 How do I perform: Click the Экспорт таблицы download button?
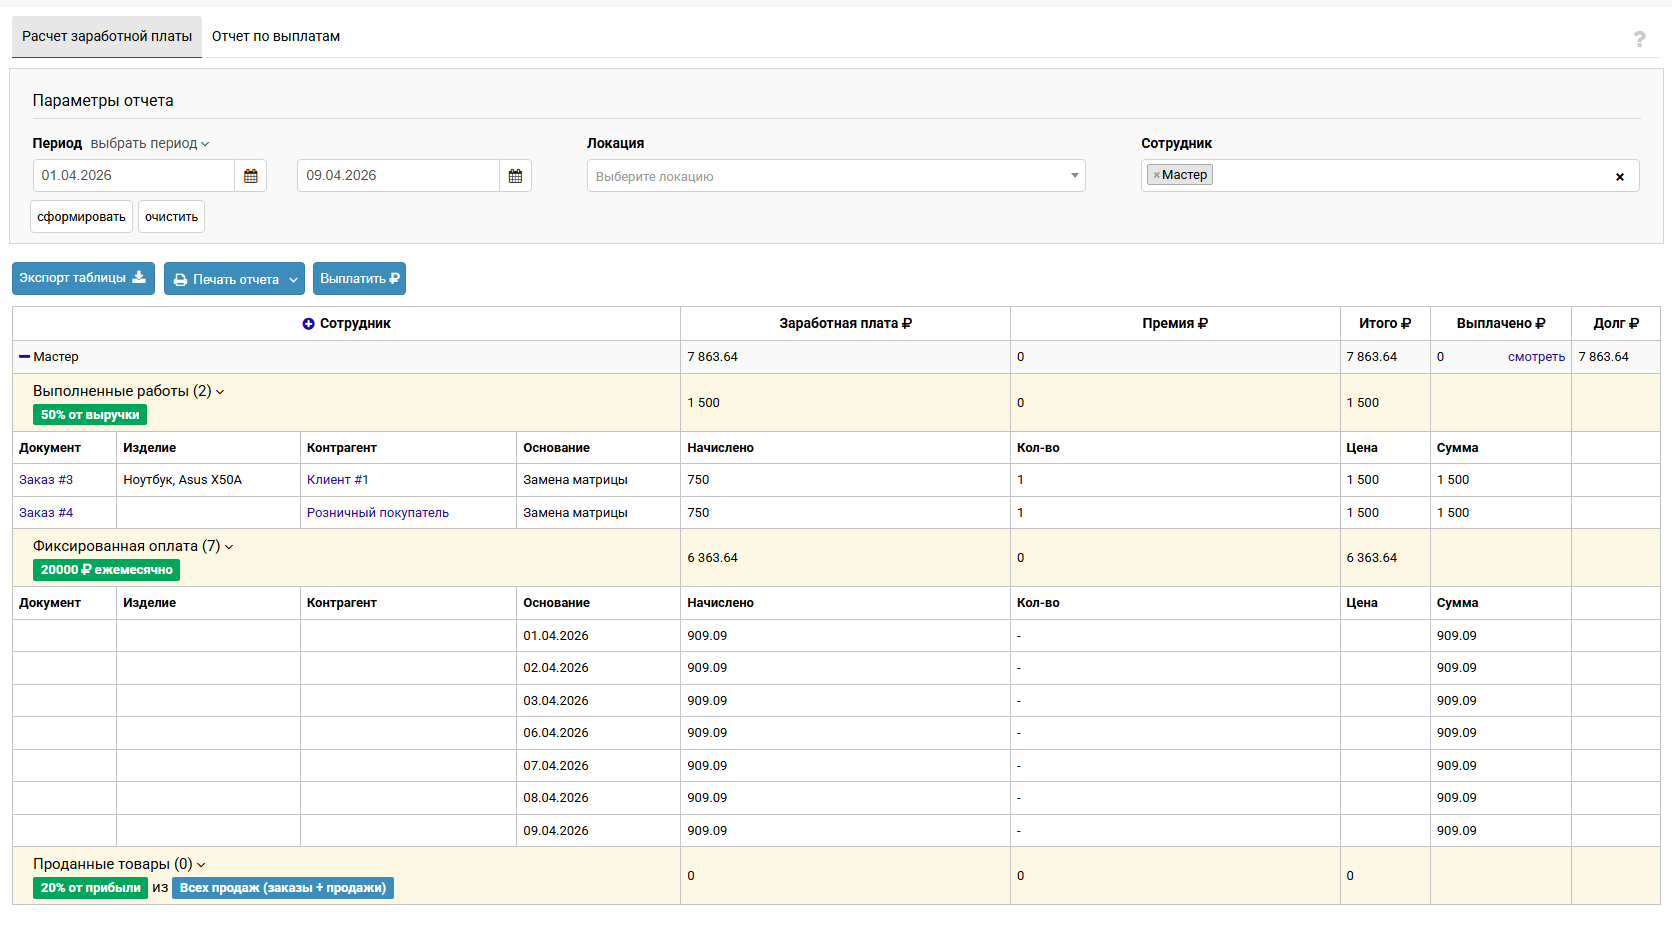click(83, 278)
